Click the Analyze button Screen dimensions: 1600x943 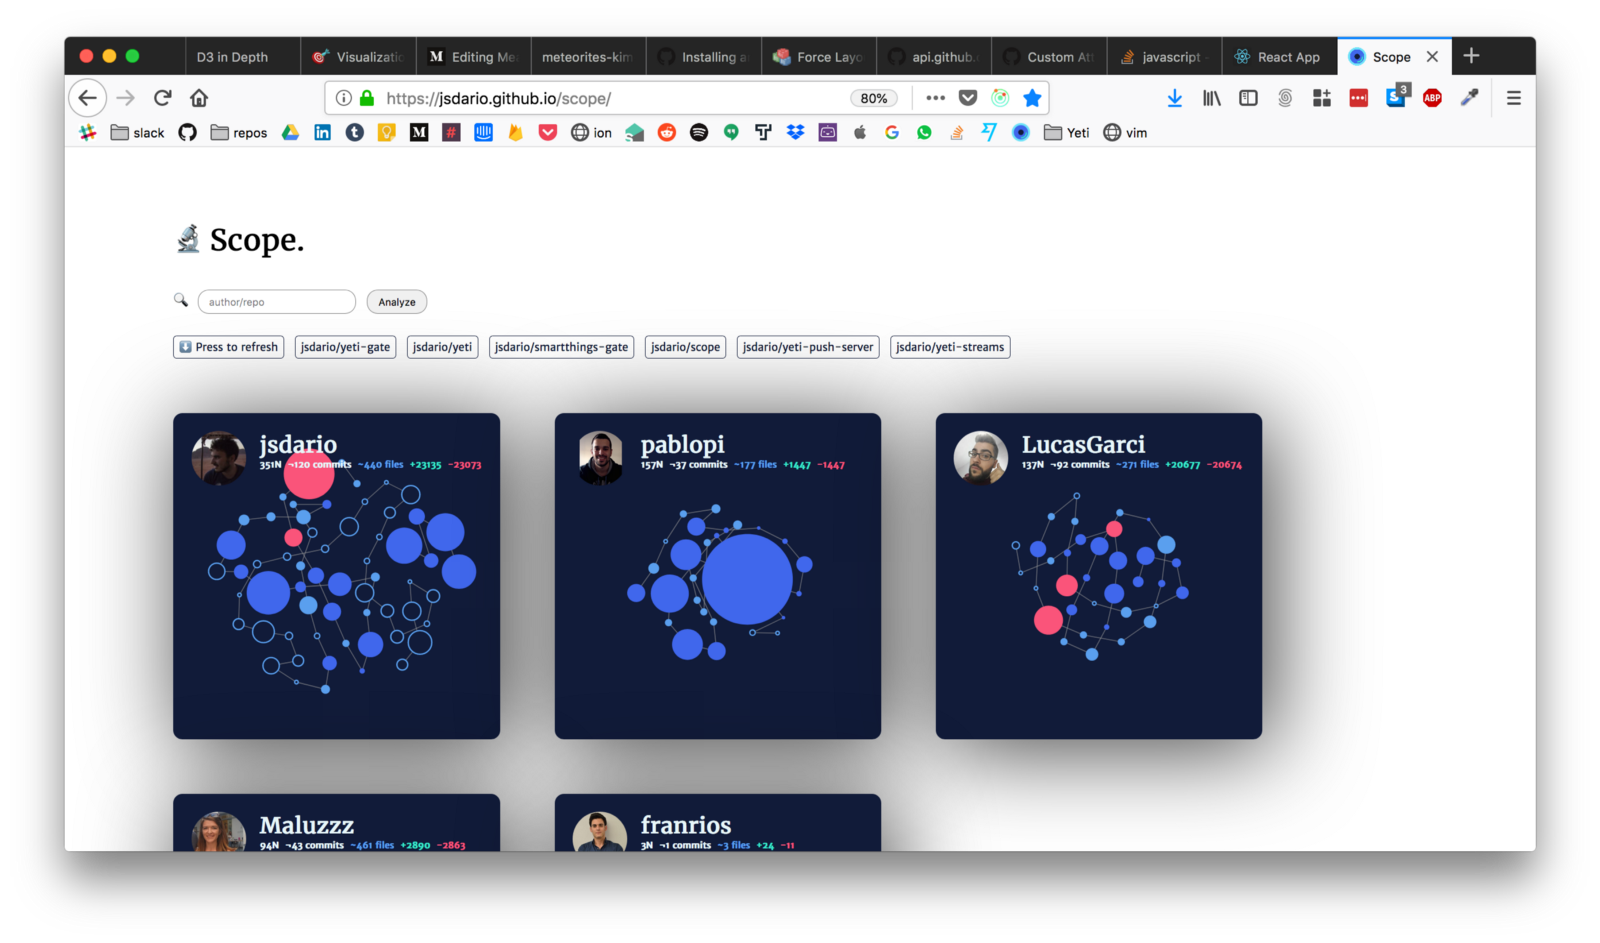(397, 302)
